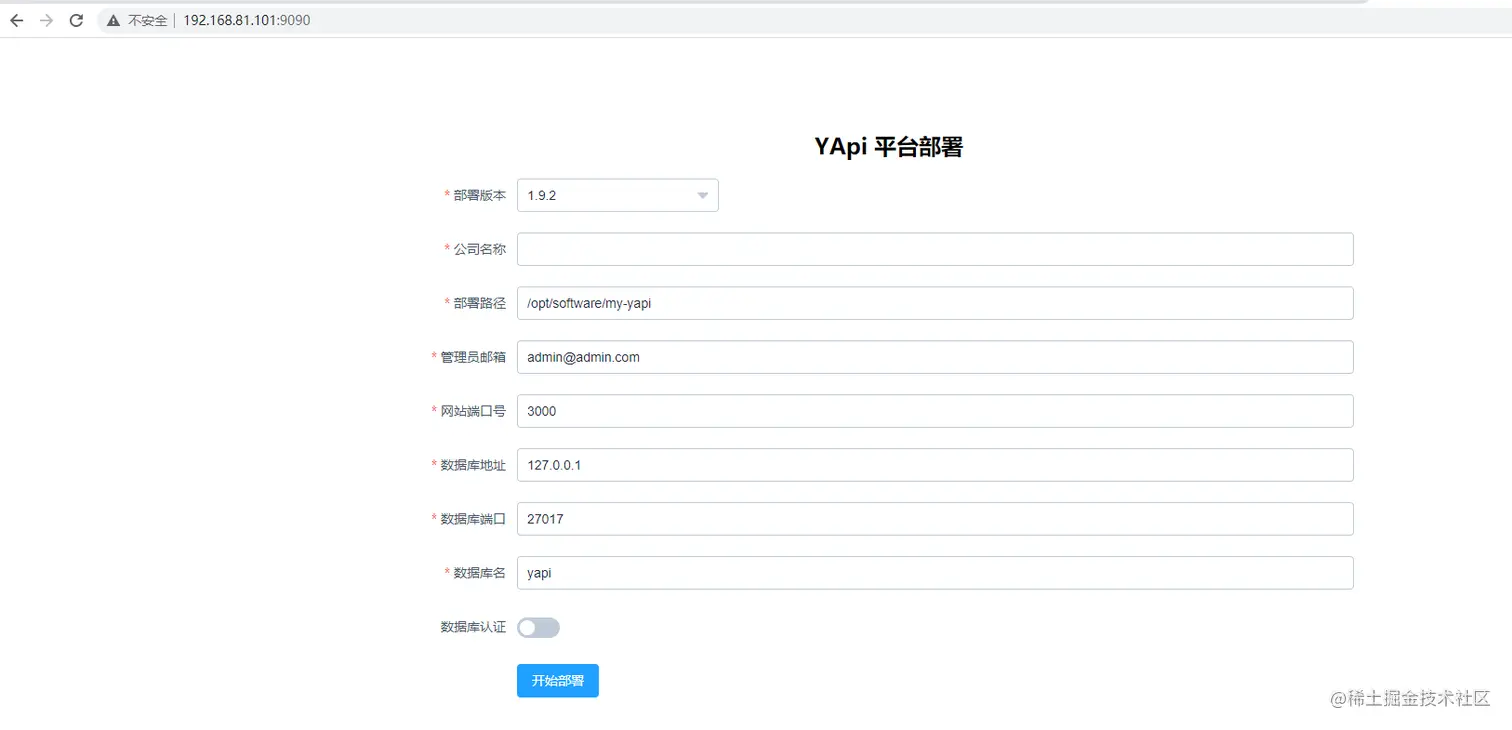Click the 开始部署 button
1512x730 pixels.
557,680
